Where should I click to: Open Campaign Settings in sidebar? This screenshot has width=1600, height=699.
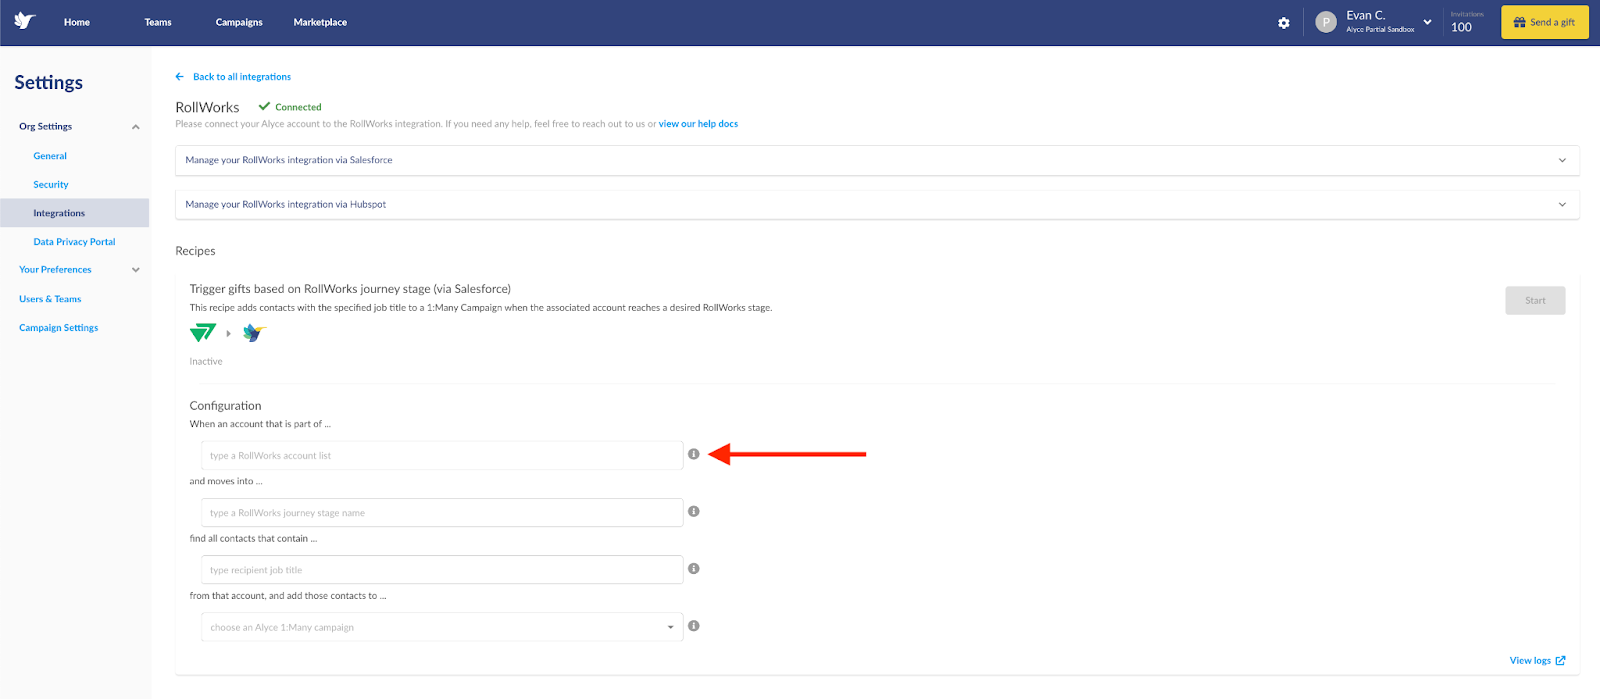59,328
